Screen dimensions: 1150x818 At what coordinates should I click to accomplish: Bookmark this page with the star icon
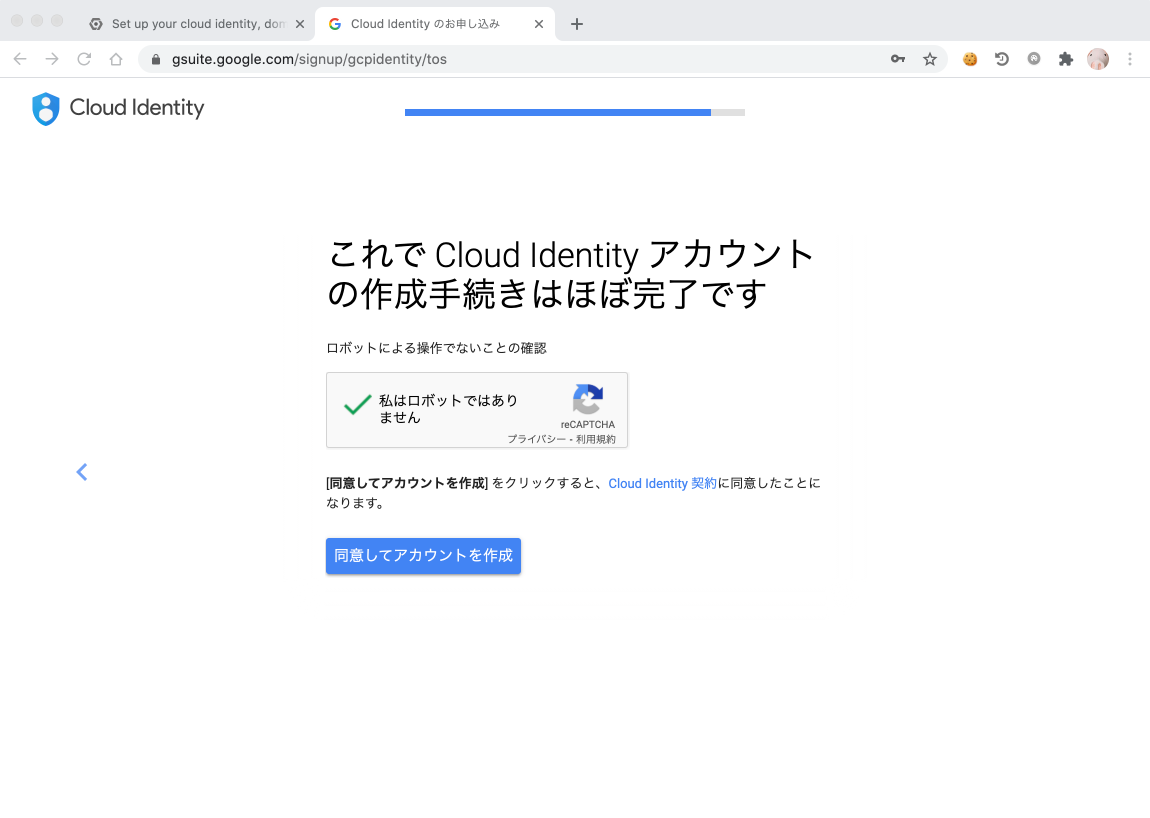930,59
